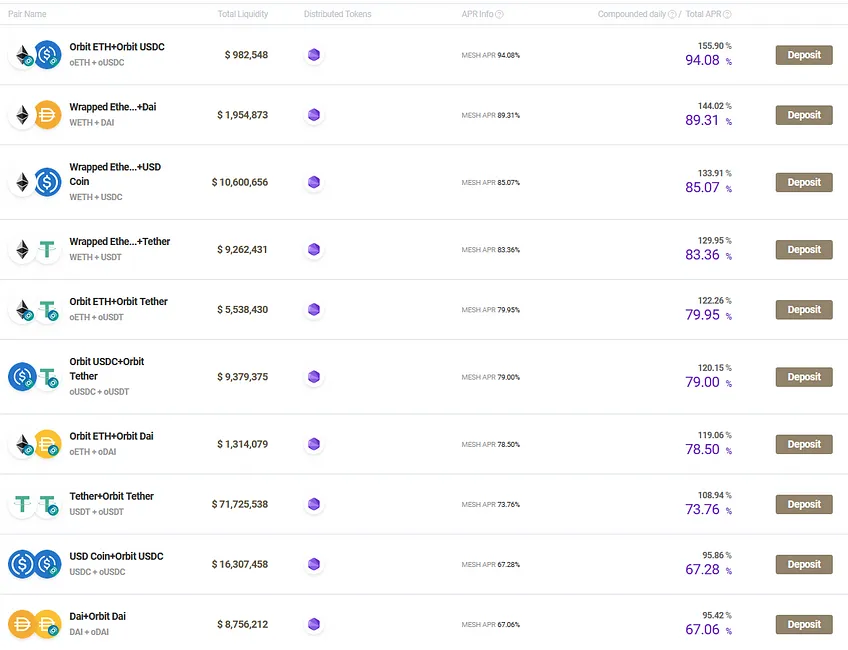Open the USD Coin+Orbit USDC pair name
Viewport: 848px width, 650px height.
pos(116,556)
